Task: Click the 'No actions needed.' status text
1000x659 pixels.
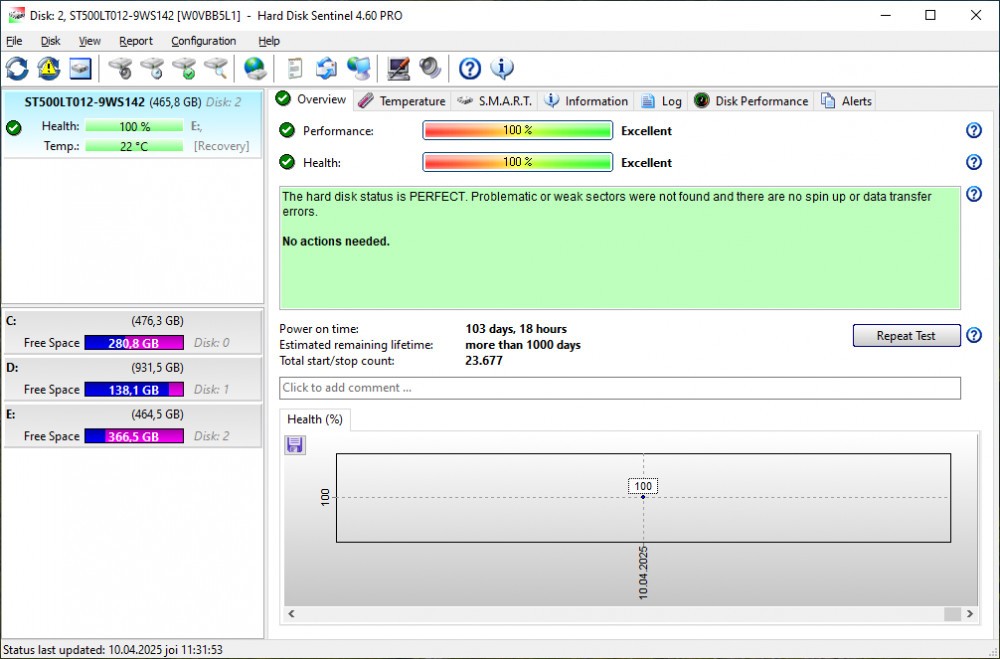Action: (x=335, y=242)
